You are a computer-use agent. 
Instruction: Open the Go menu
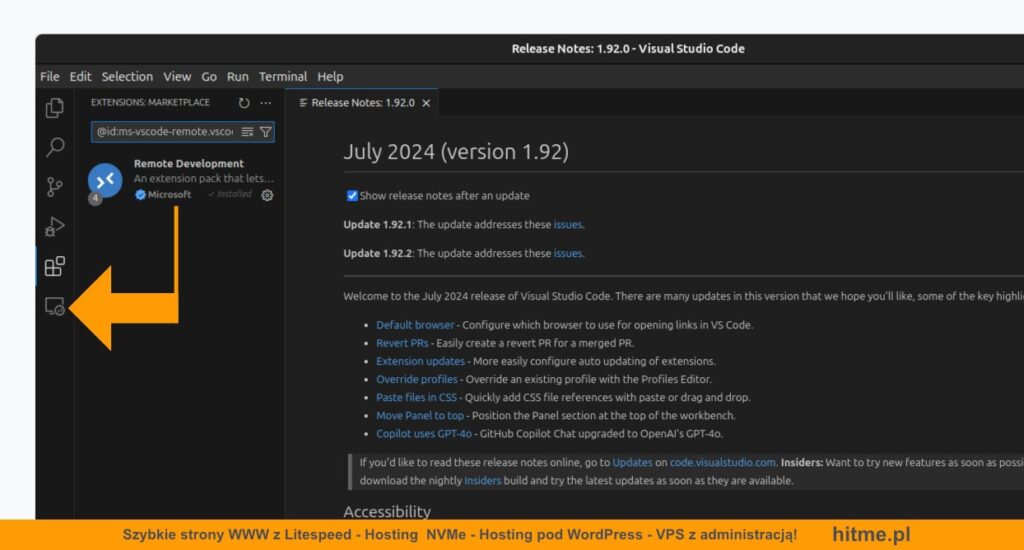click(209, 76)
